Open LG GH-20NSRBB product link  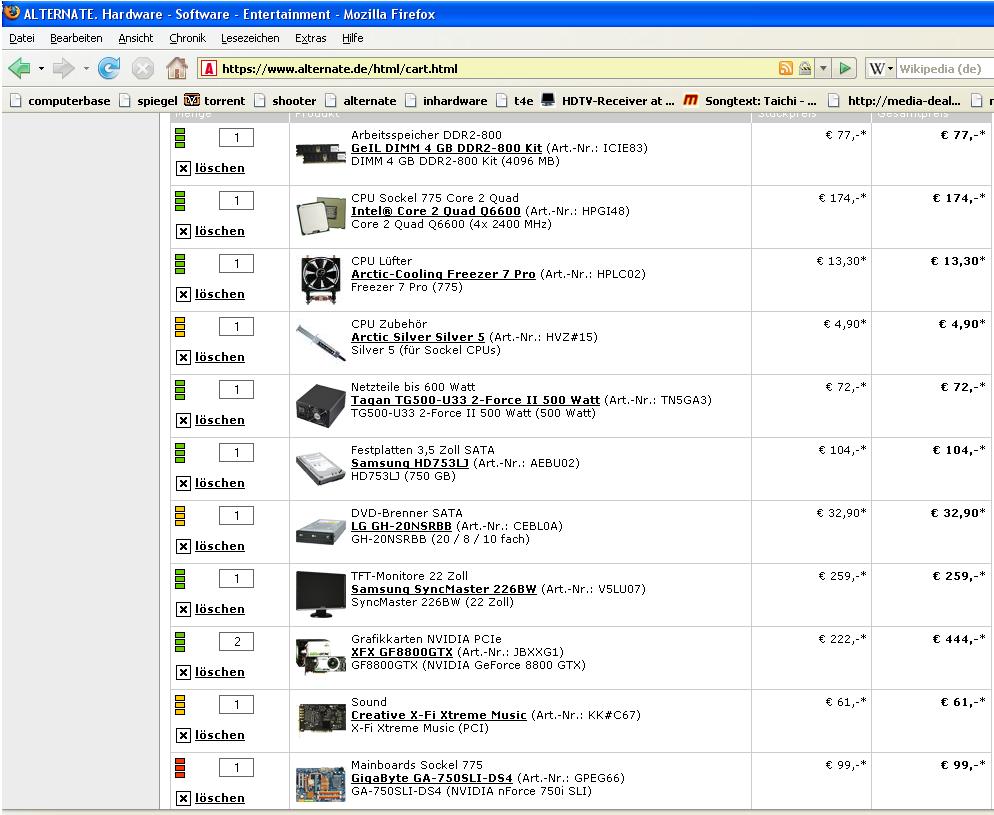coord(401,526)
